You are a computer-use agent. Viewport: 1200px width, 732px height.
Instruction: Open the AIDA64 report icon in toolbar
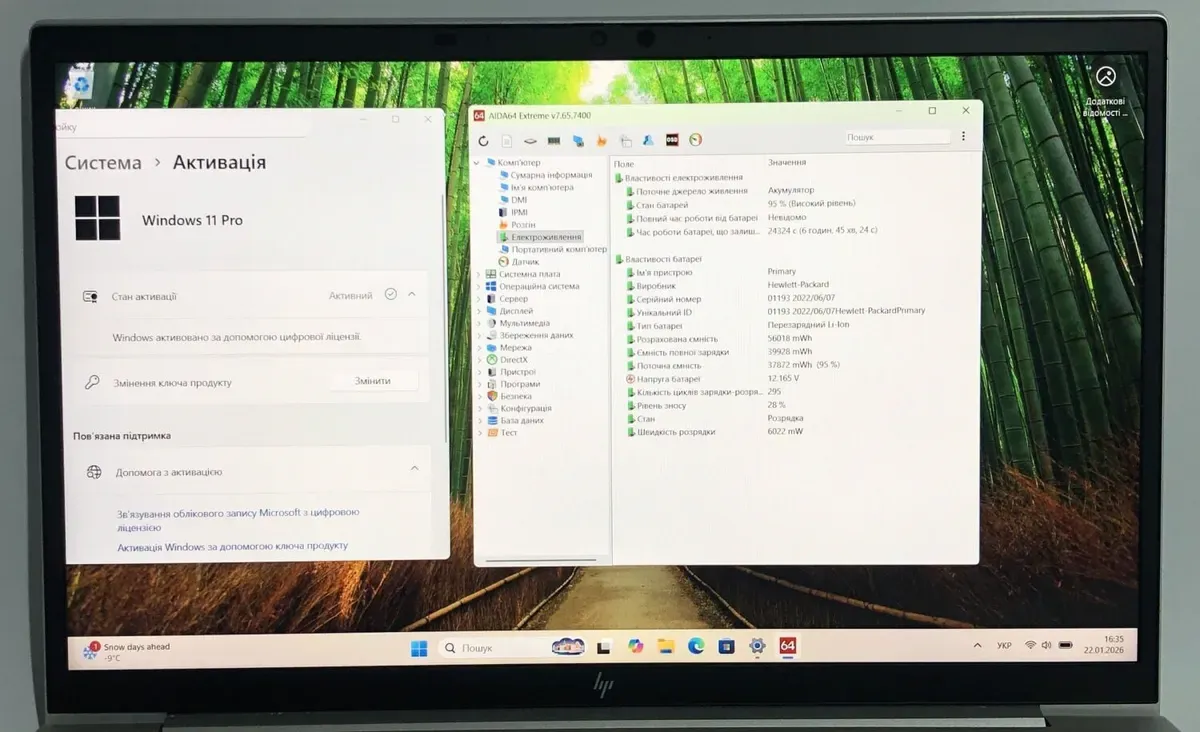click(x=508, y=141)
